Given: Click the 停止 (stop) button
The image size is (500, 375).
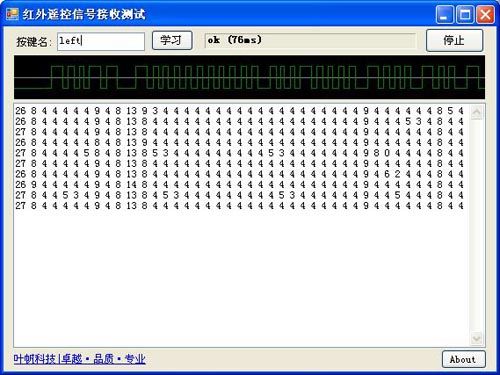Looking at the screenshot, I should [454, 40].
